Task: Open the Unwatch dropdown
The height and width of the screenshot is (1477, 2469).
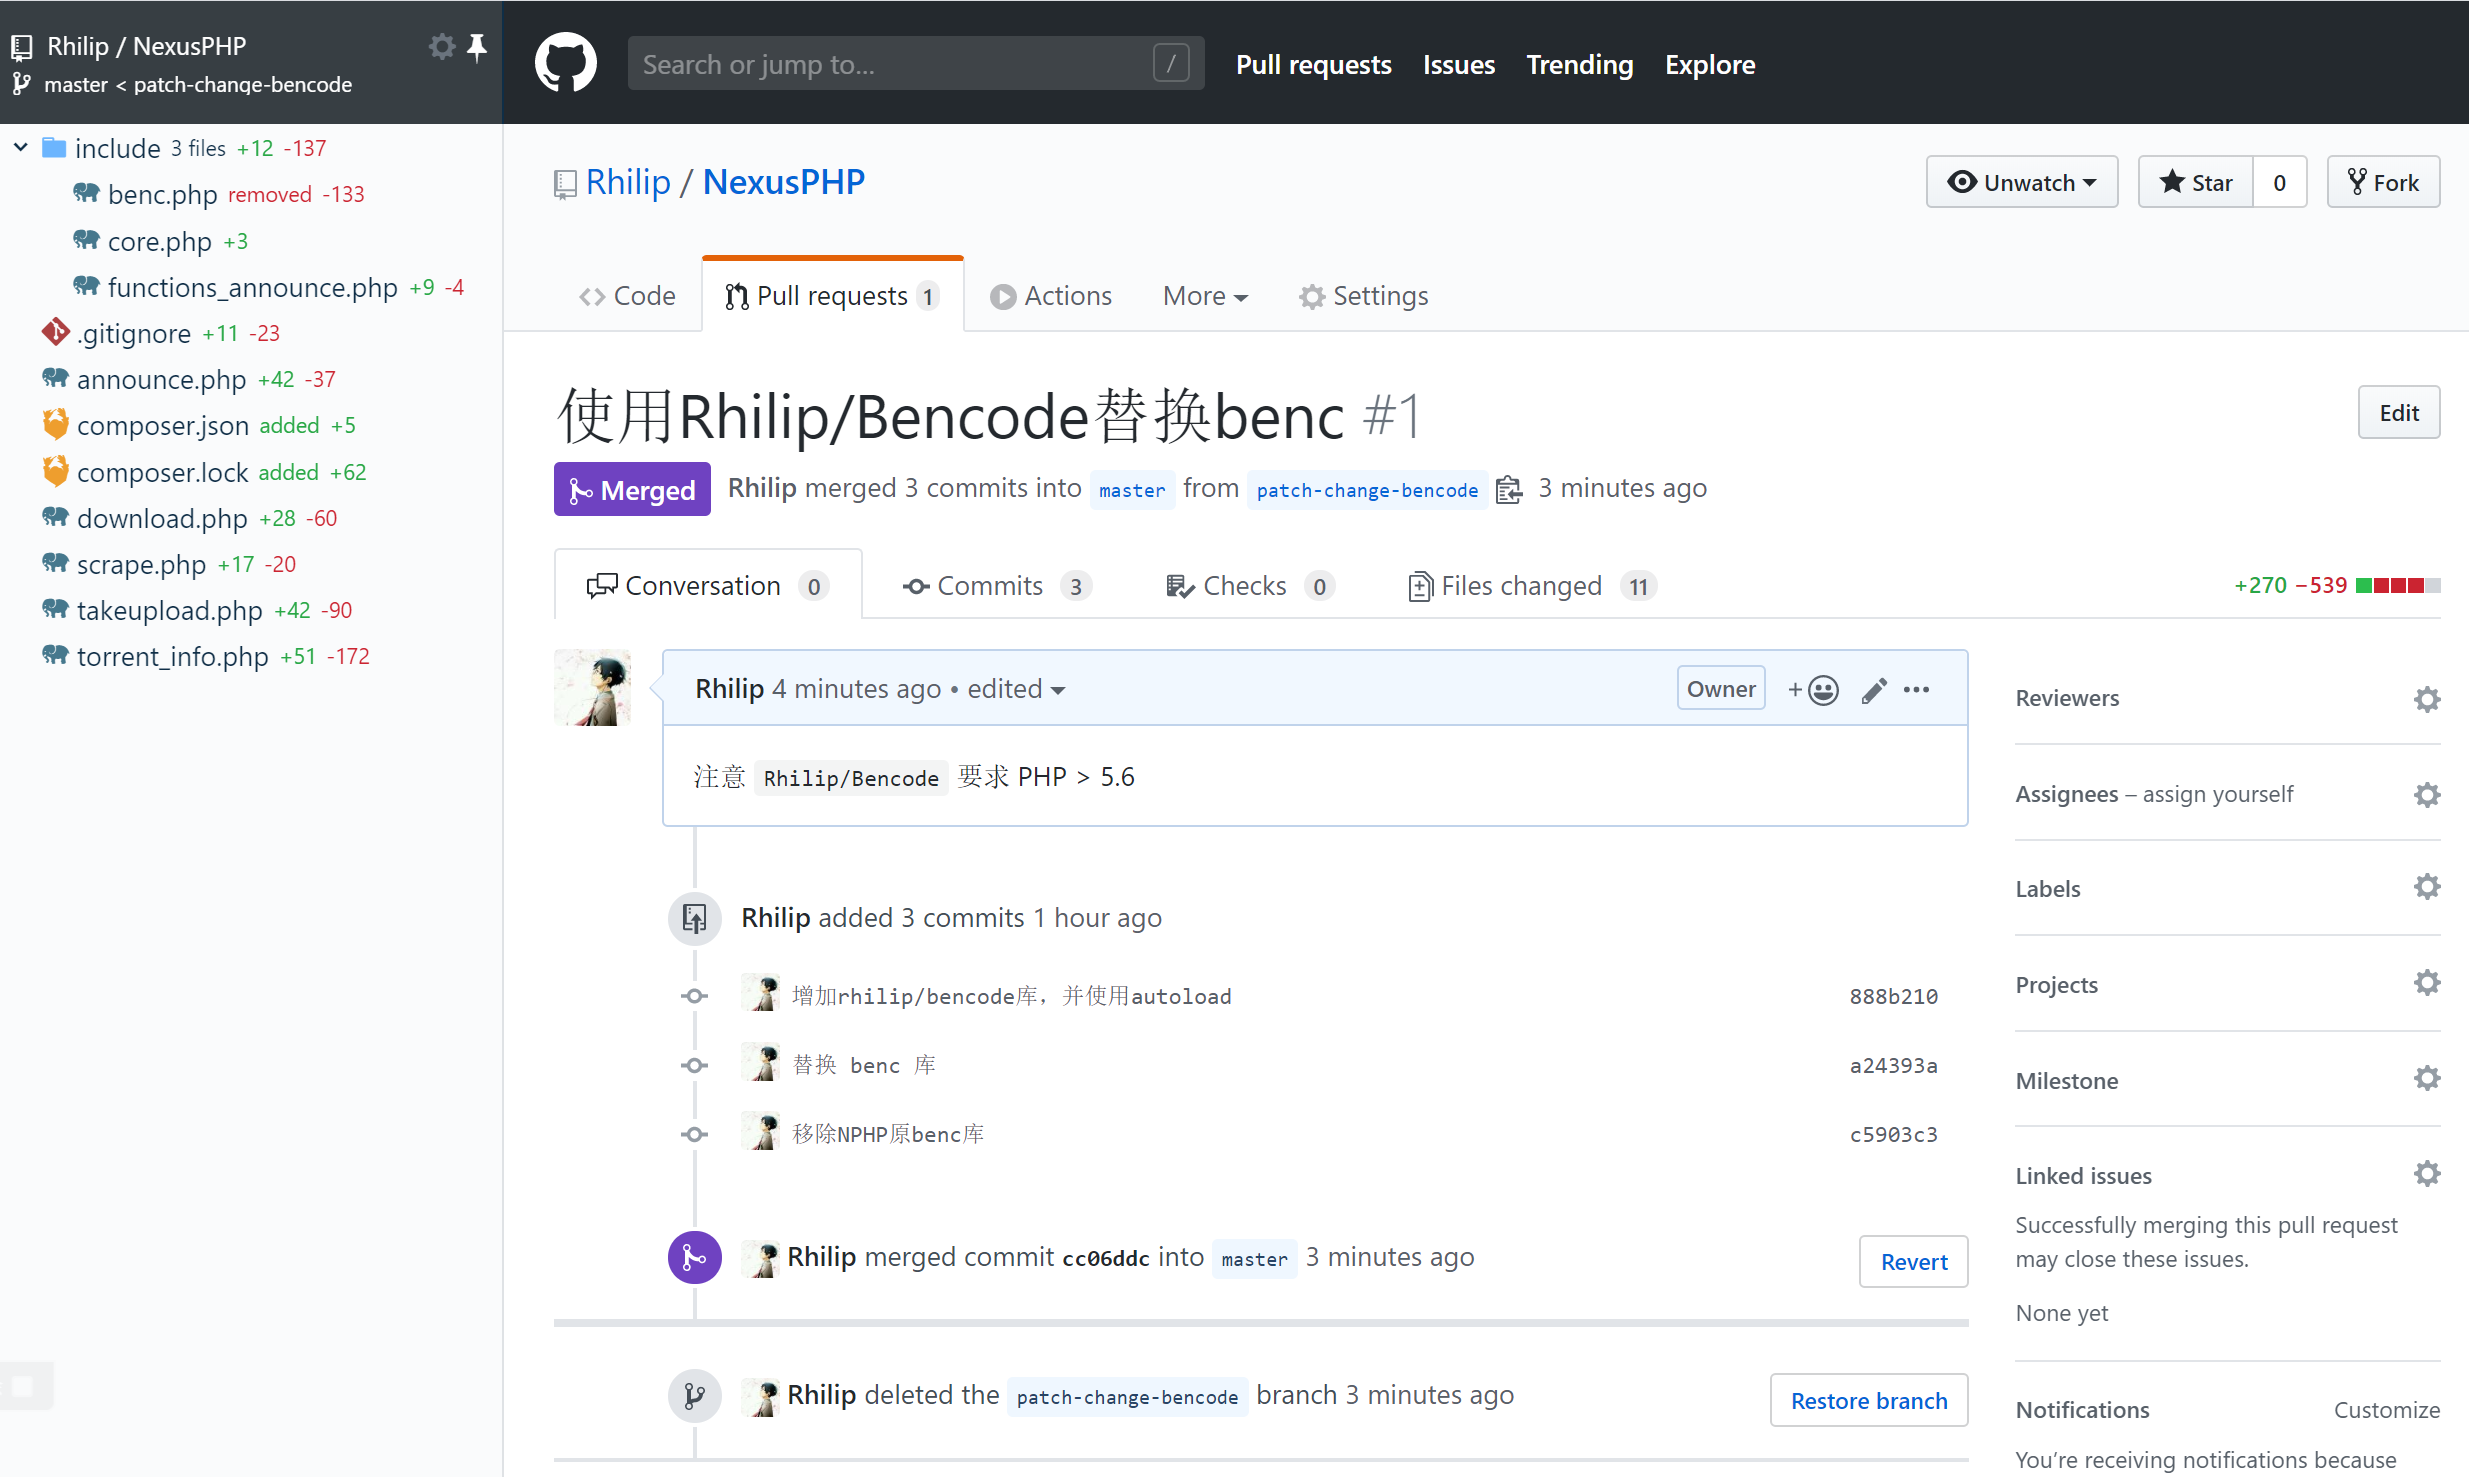Action: 2022,182
